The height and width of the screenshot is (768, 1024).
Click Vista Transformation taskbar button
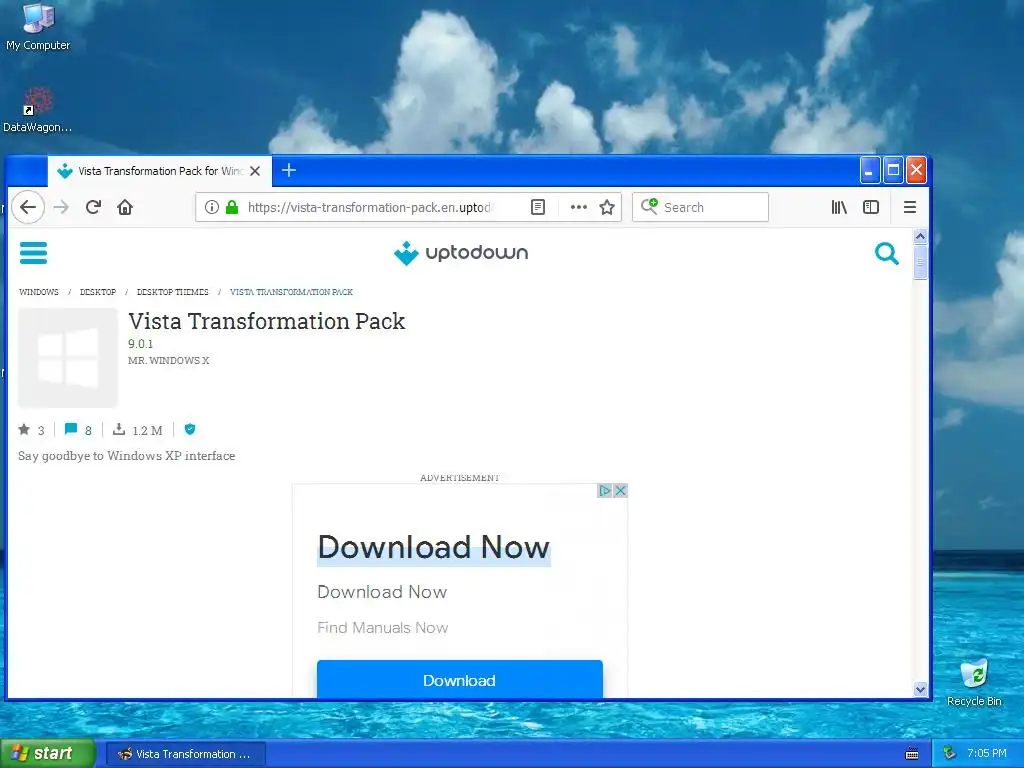(x=185, y=754)
